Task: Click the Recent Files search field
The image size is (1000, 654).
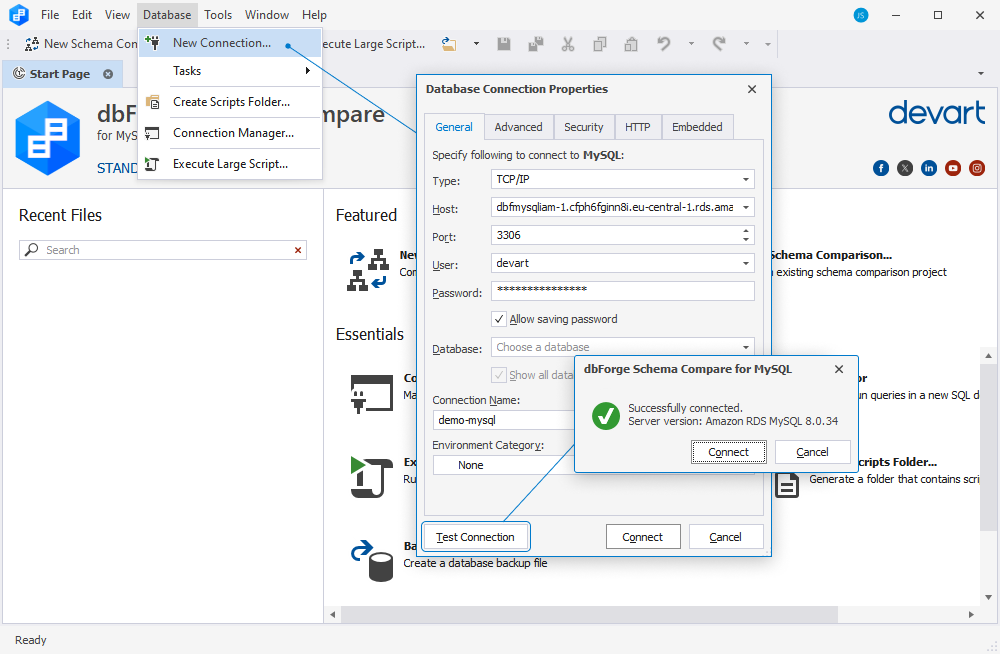Action: point(163,250)
